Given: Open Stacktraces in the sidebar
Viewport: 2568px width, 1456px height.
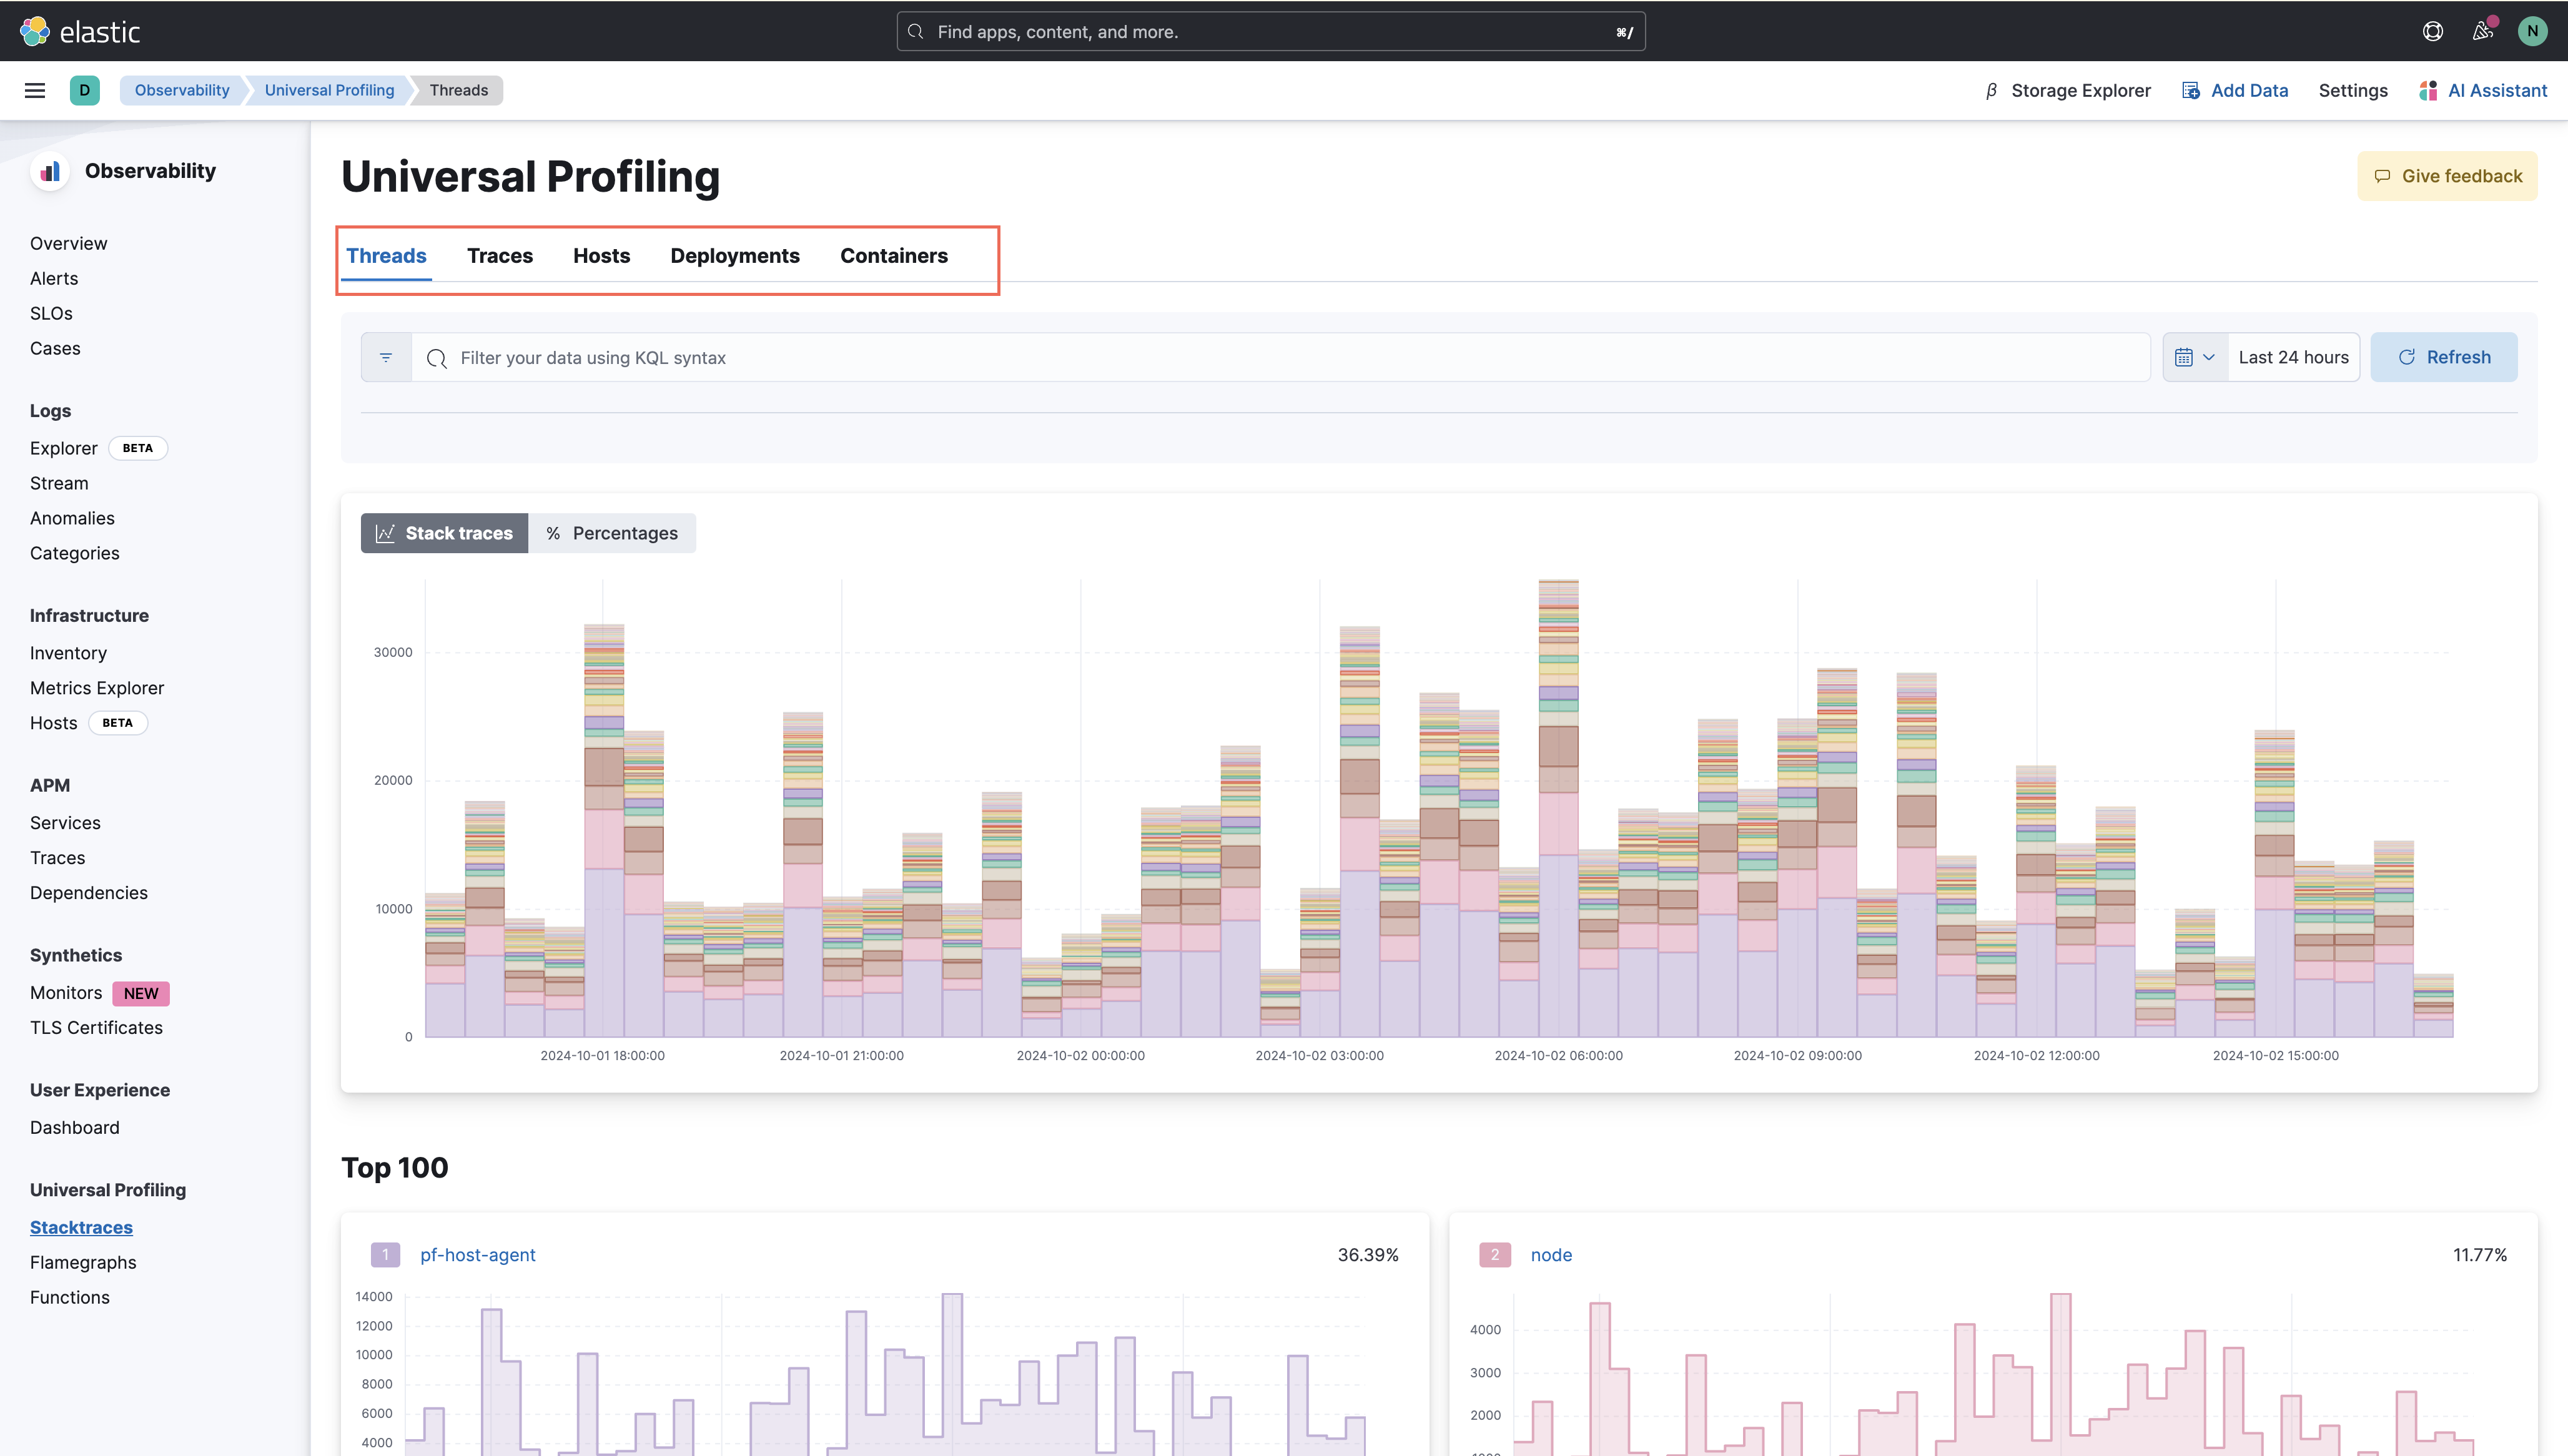Looking at the screenshot, I should click(x=81, y=1227).
